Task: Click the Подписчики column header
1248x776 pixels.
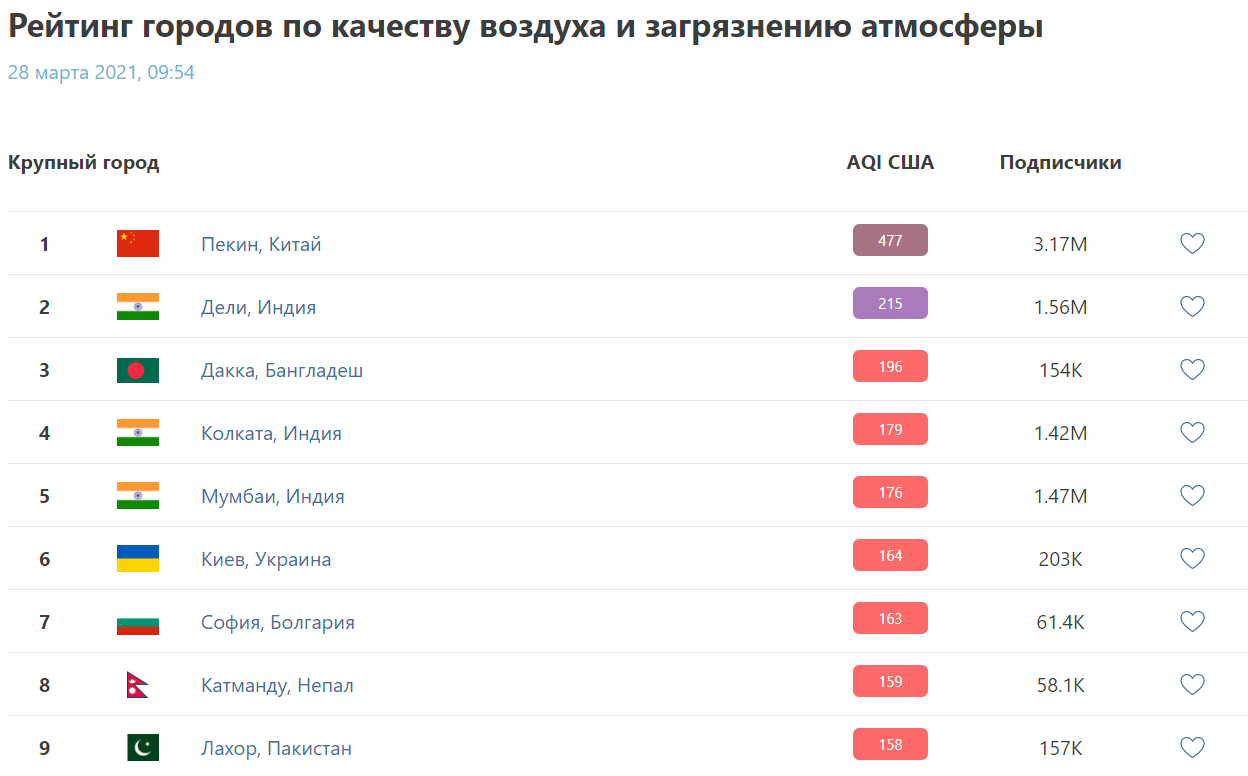Action: (1060, 163)
